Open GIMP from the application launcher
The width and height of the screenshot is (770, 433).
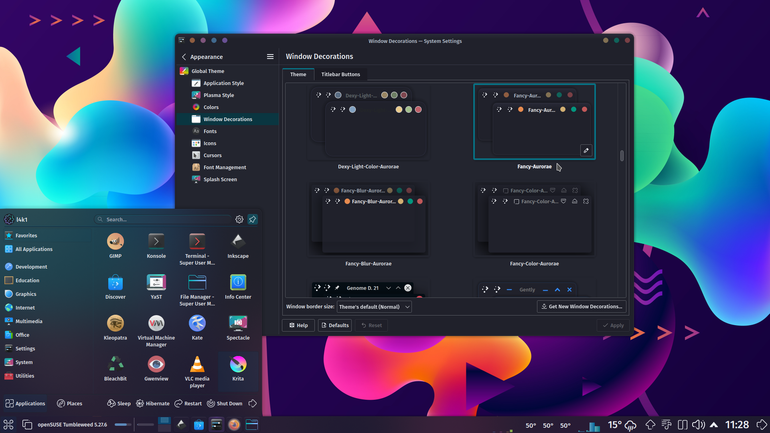pos(115,245)
